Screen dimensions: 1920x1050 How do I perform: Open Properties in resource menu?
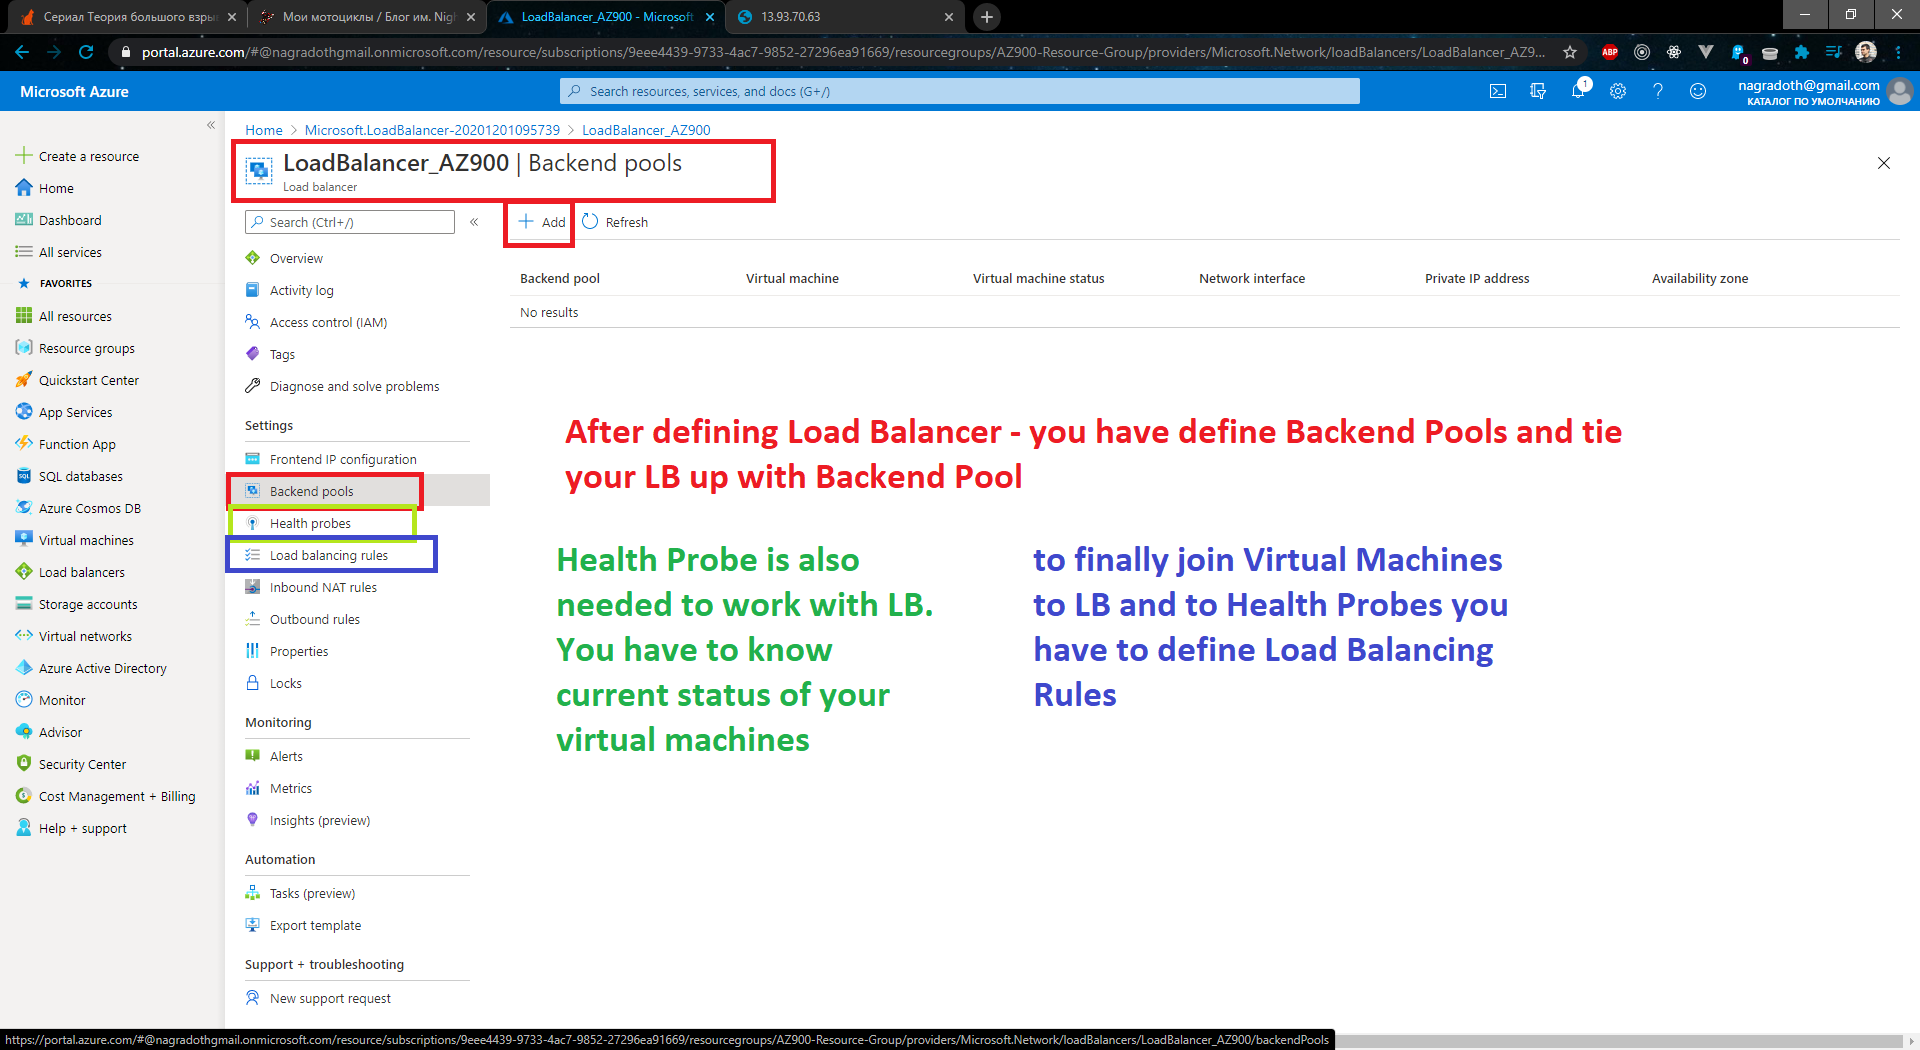pyautogui.click(x=287, y=651)
